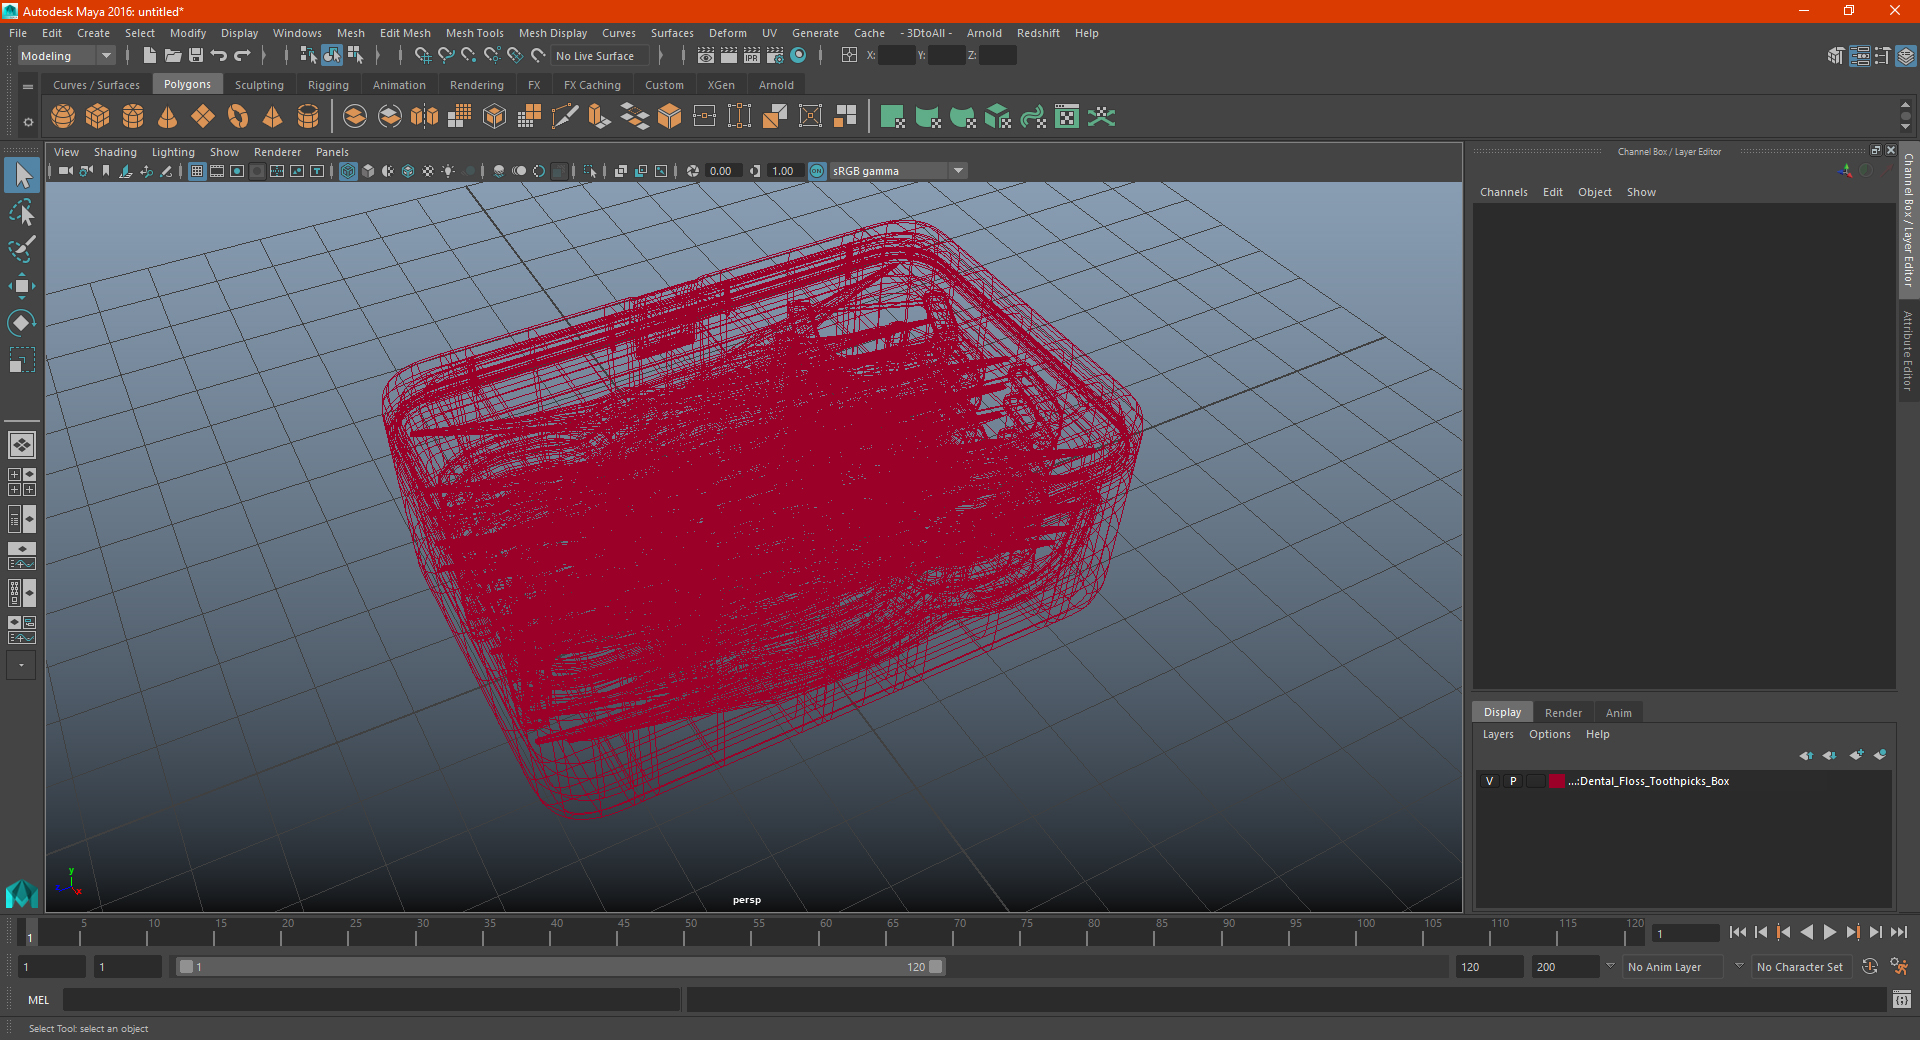Toggle auto keyframe button
Image resolution: width=1920 pixels, height=1040 pixels.
pyautogui.click(x=1870, y=967)
